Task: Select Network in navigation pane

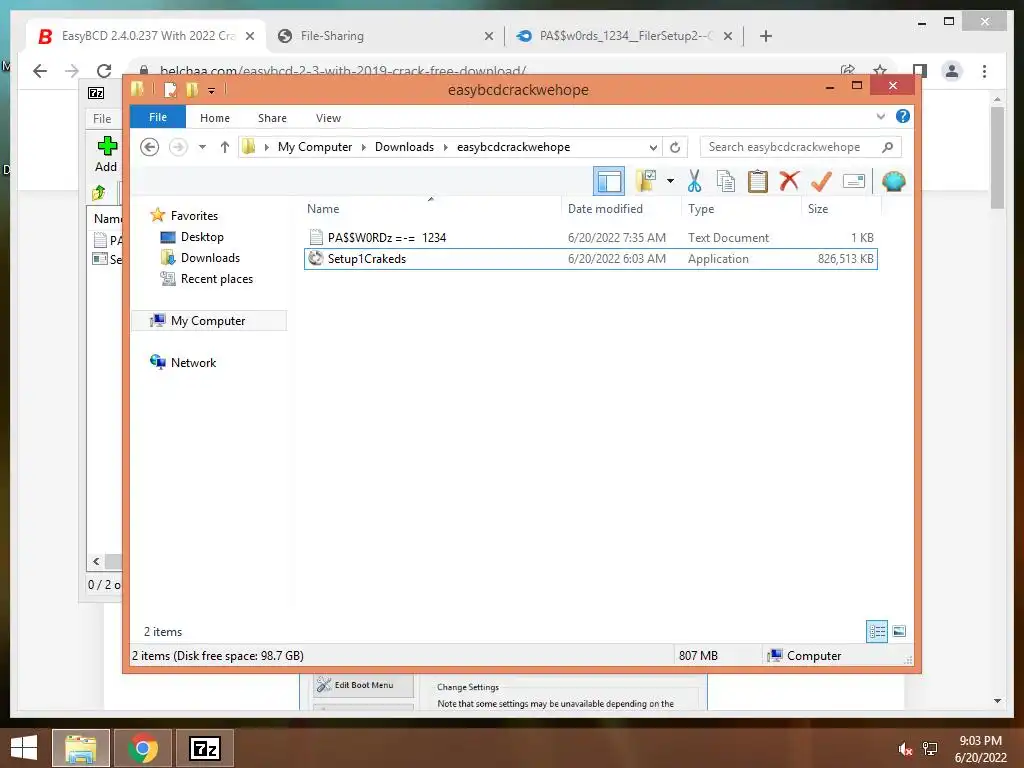Action: point(193,362)
